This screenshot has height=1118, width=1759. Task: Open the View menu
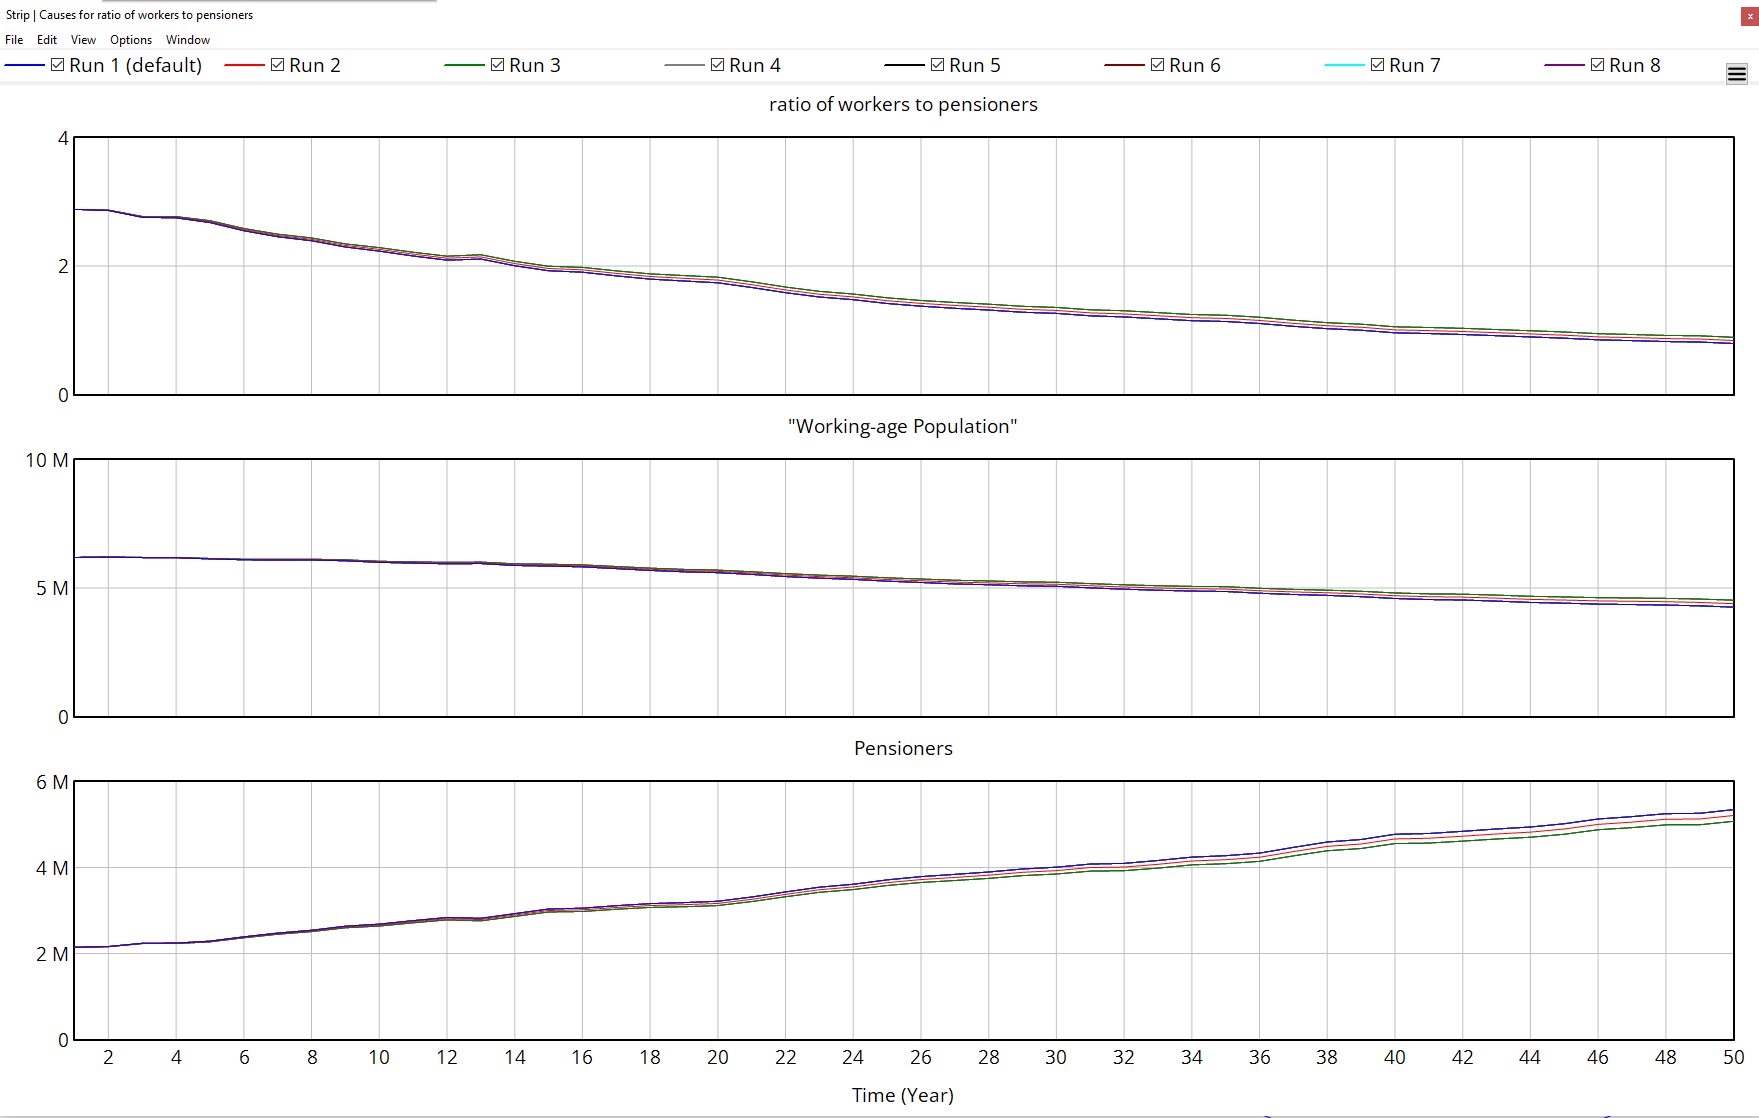click(x=82, y=39)
